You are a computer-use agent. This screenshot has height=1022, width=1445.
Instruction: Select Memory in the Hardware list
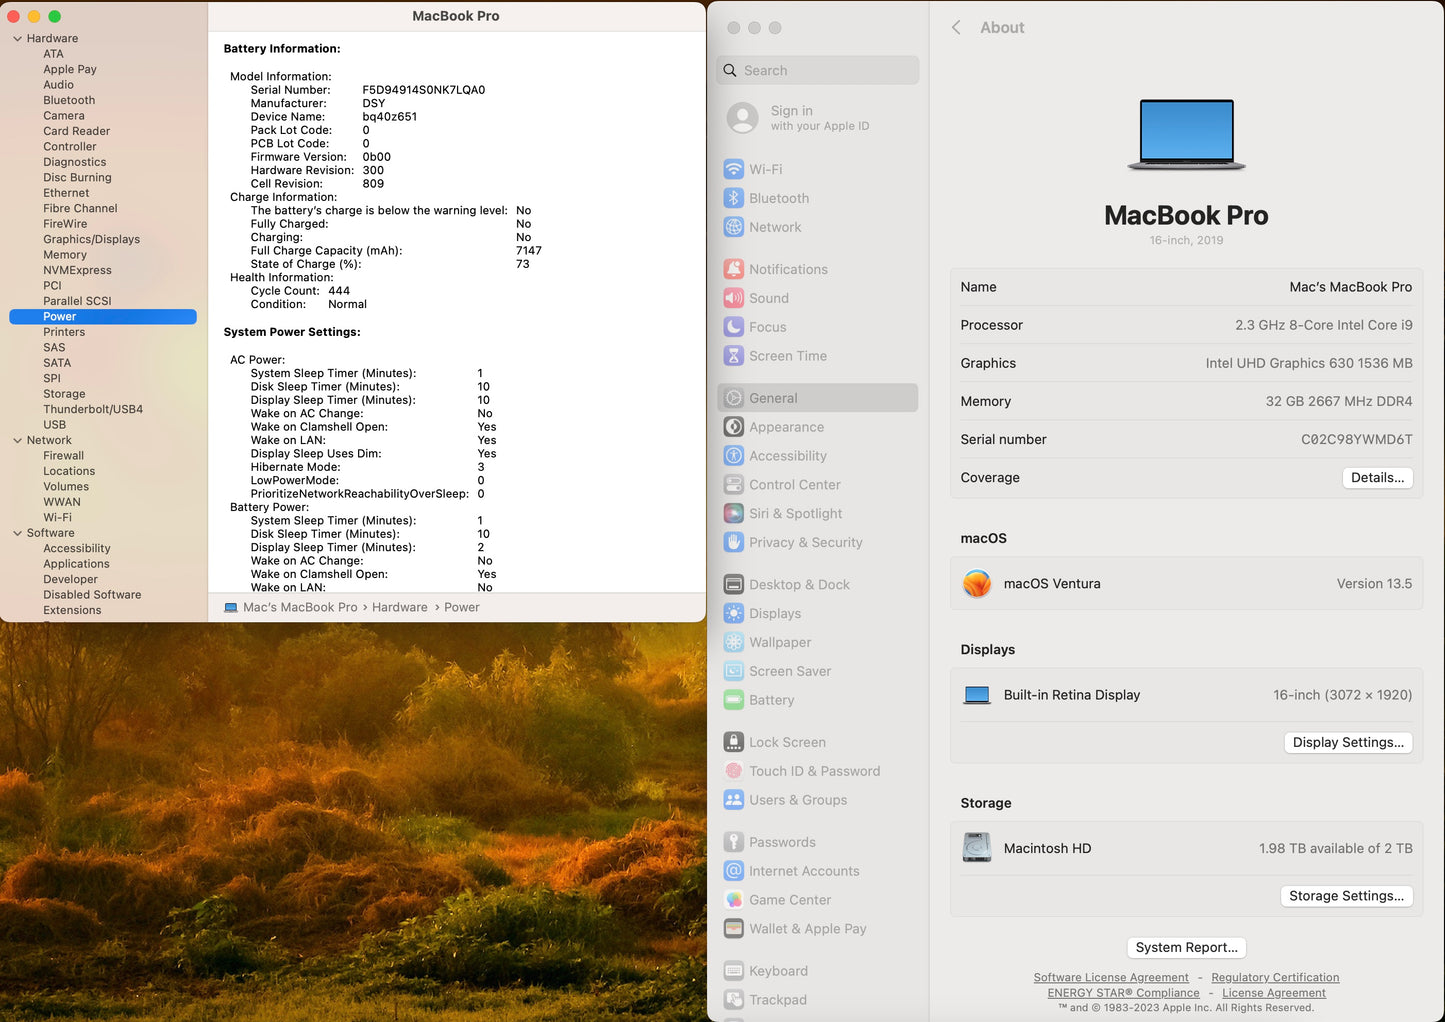(65, 255)
